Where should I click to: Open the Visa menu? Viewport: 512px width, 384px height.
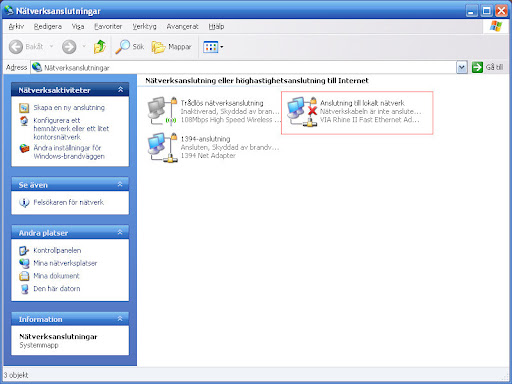[78, 26]
